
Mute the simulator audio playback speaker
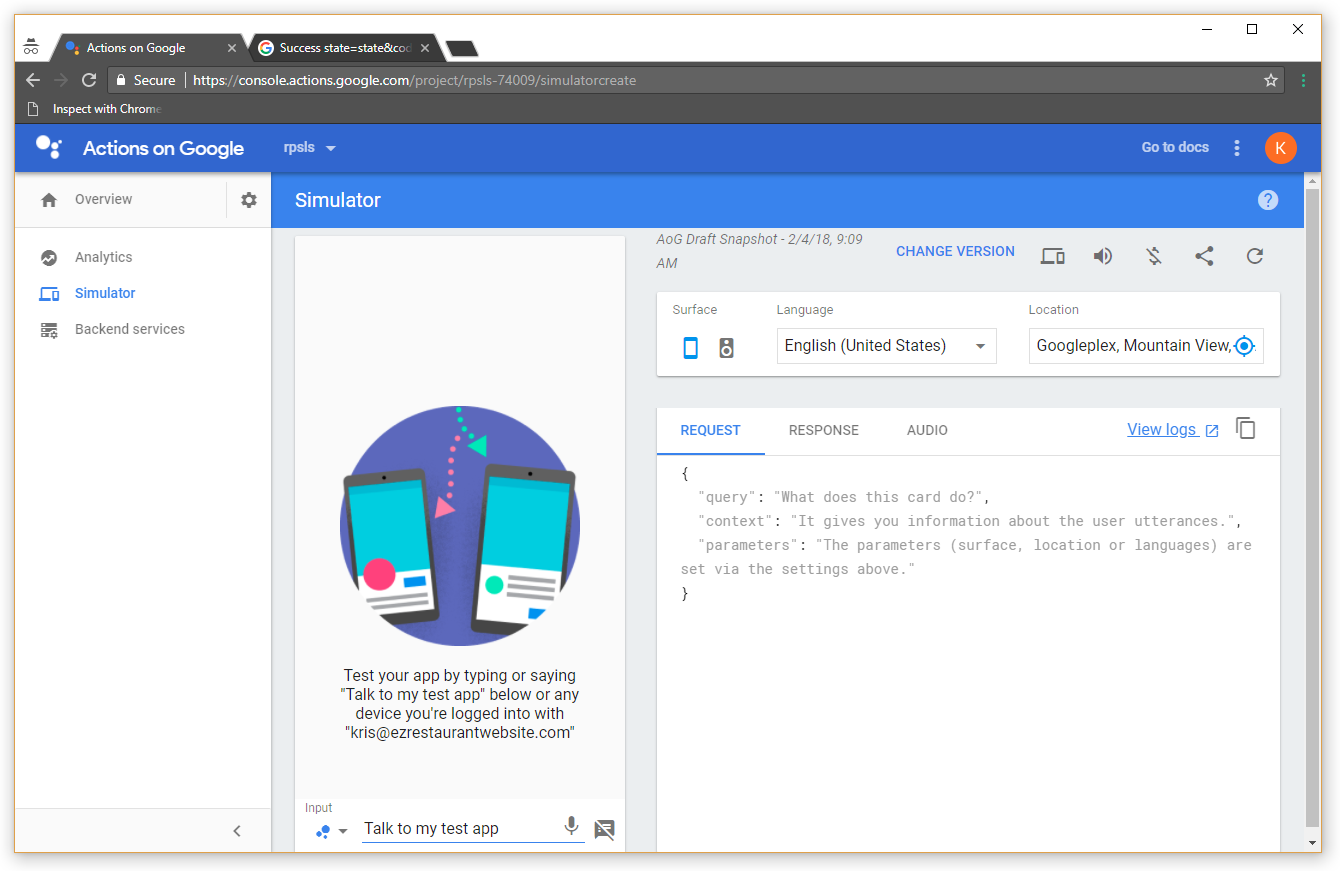point(1103,256)
